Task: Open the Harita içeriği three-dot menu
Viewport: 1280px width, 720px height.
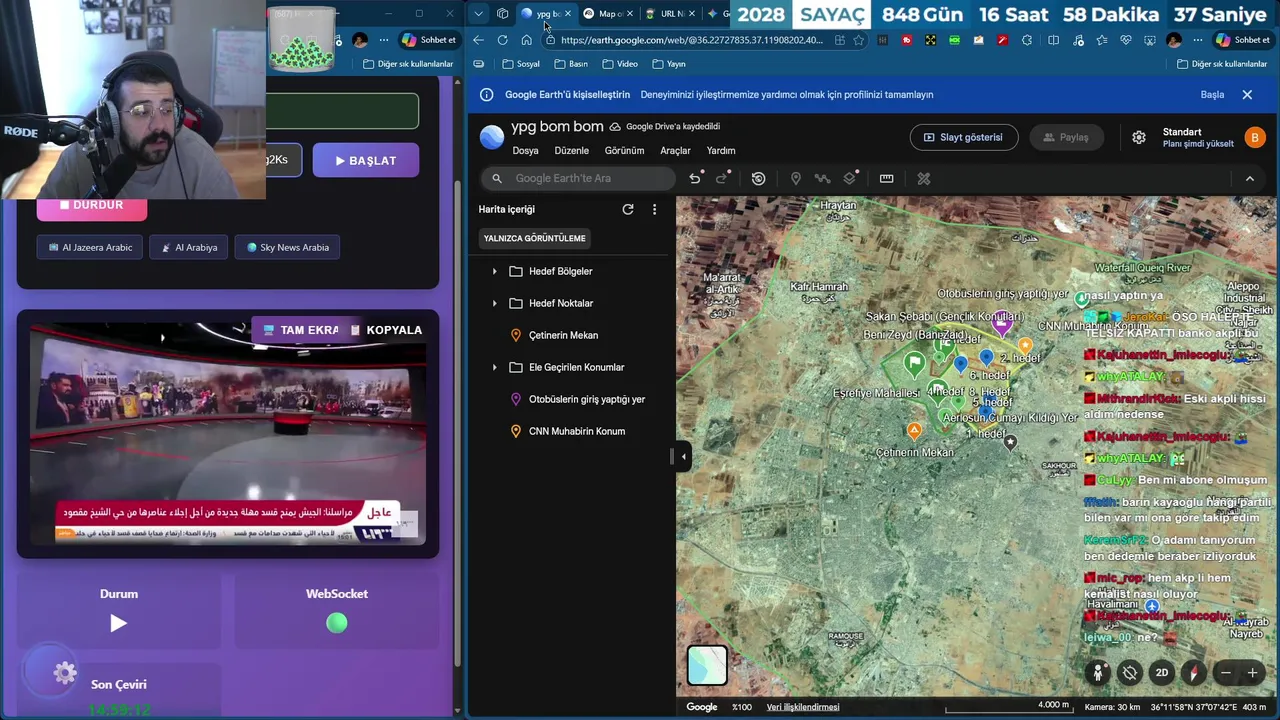Action: [x=654, y=209]
